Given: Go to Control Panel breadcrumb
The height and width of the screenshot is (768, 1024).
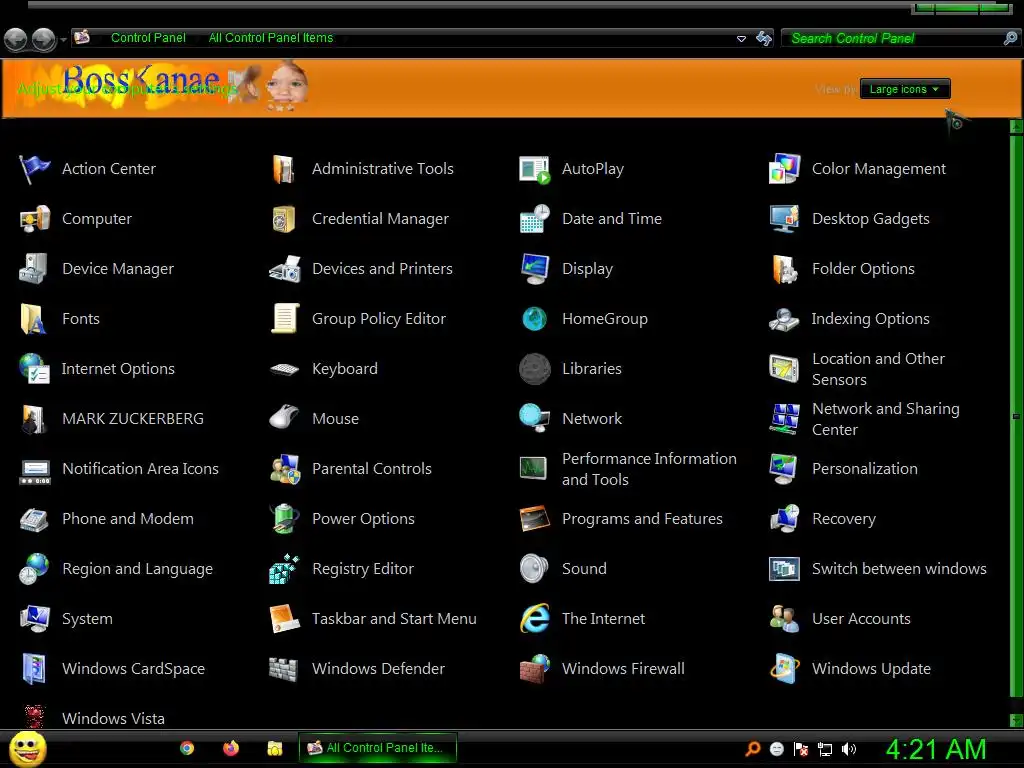Looking at the screenshot, I should 148,38.
